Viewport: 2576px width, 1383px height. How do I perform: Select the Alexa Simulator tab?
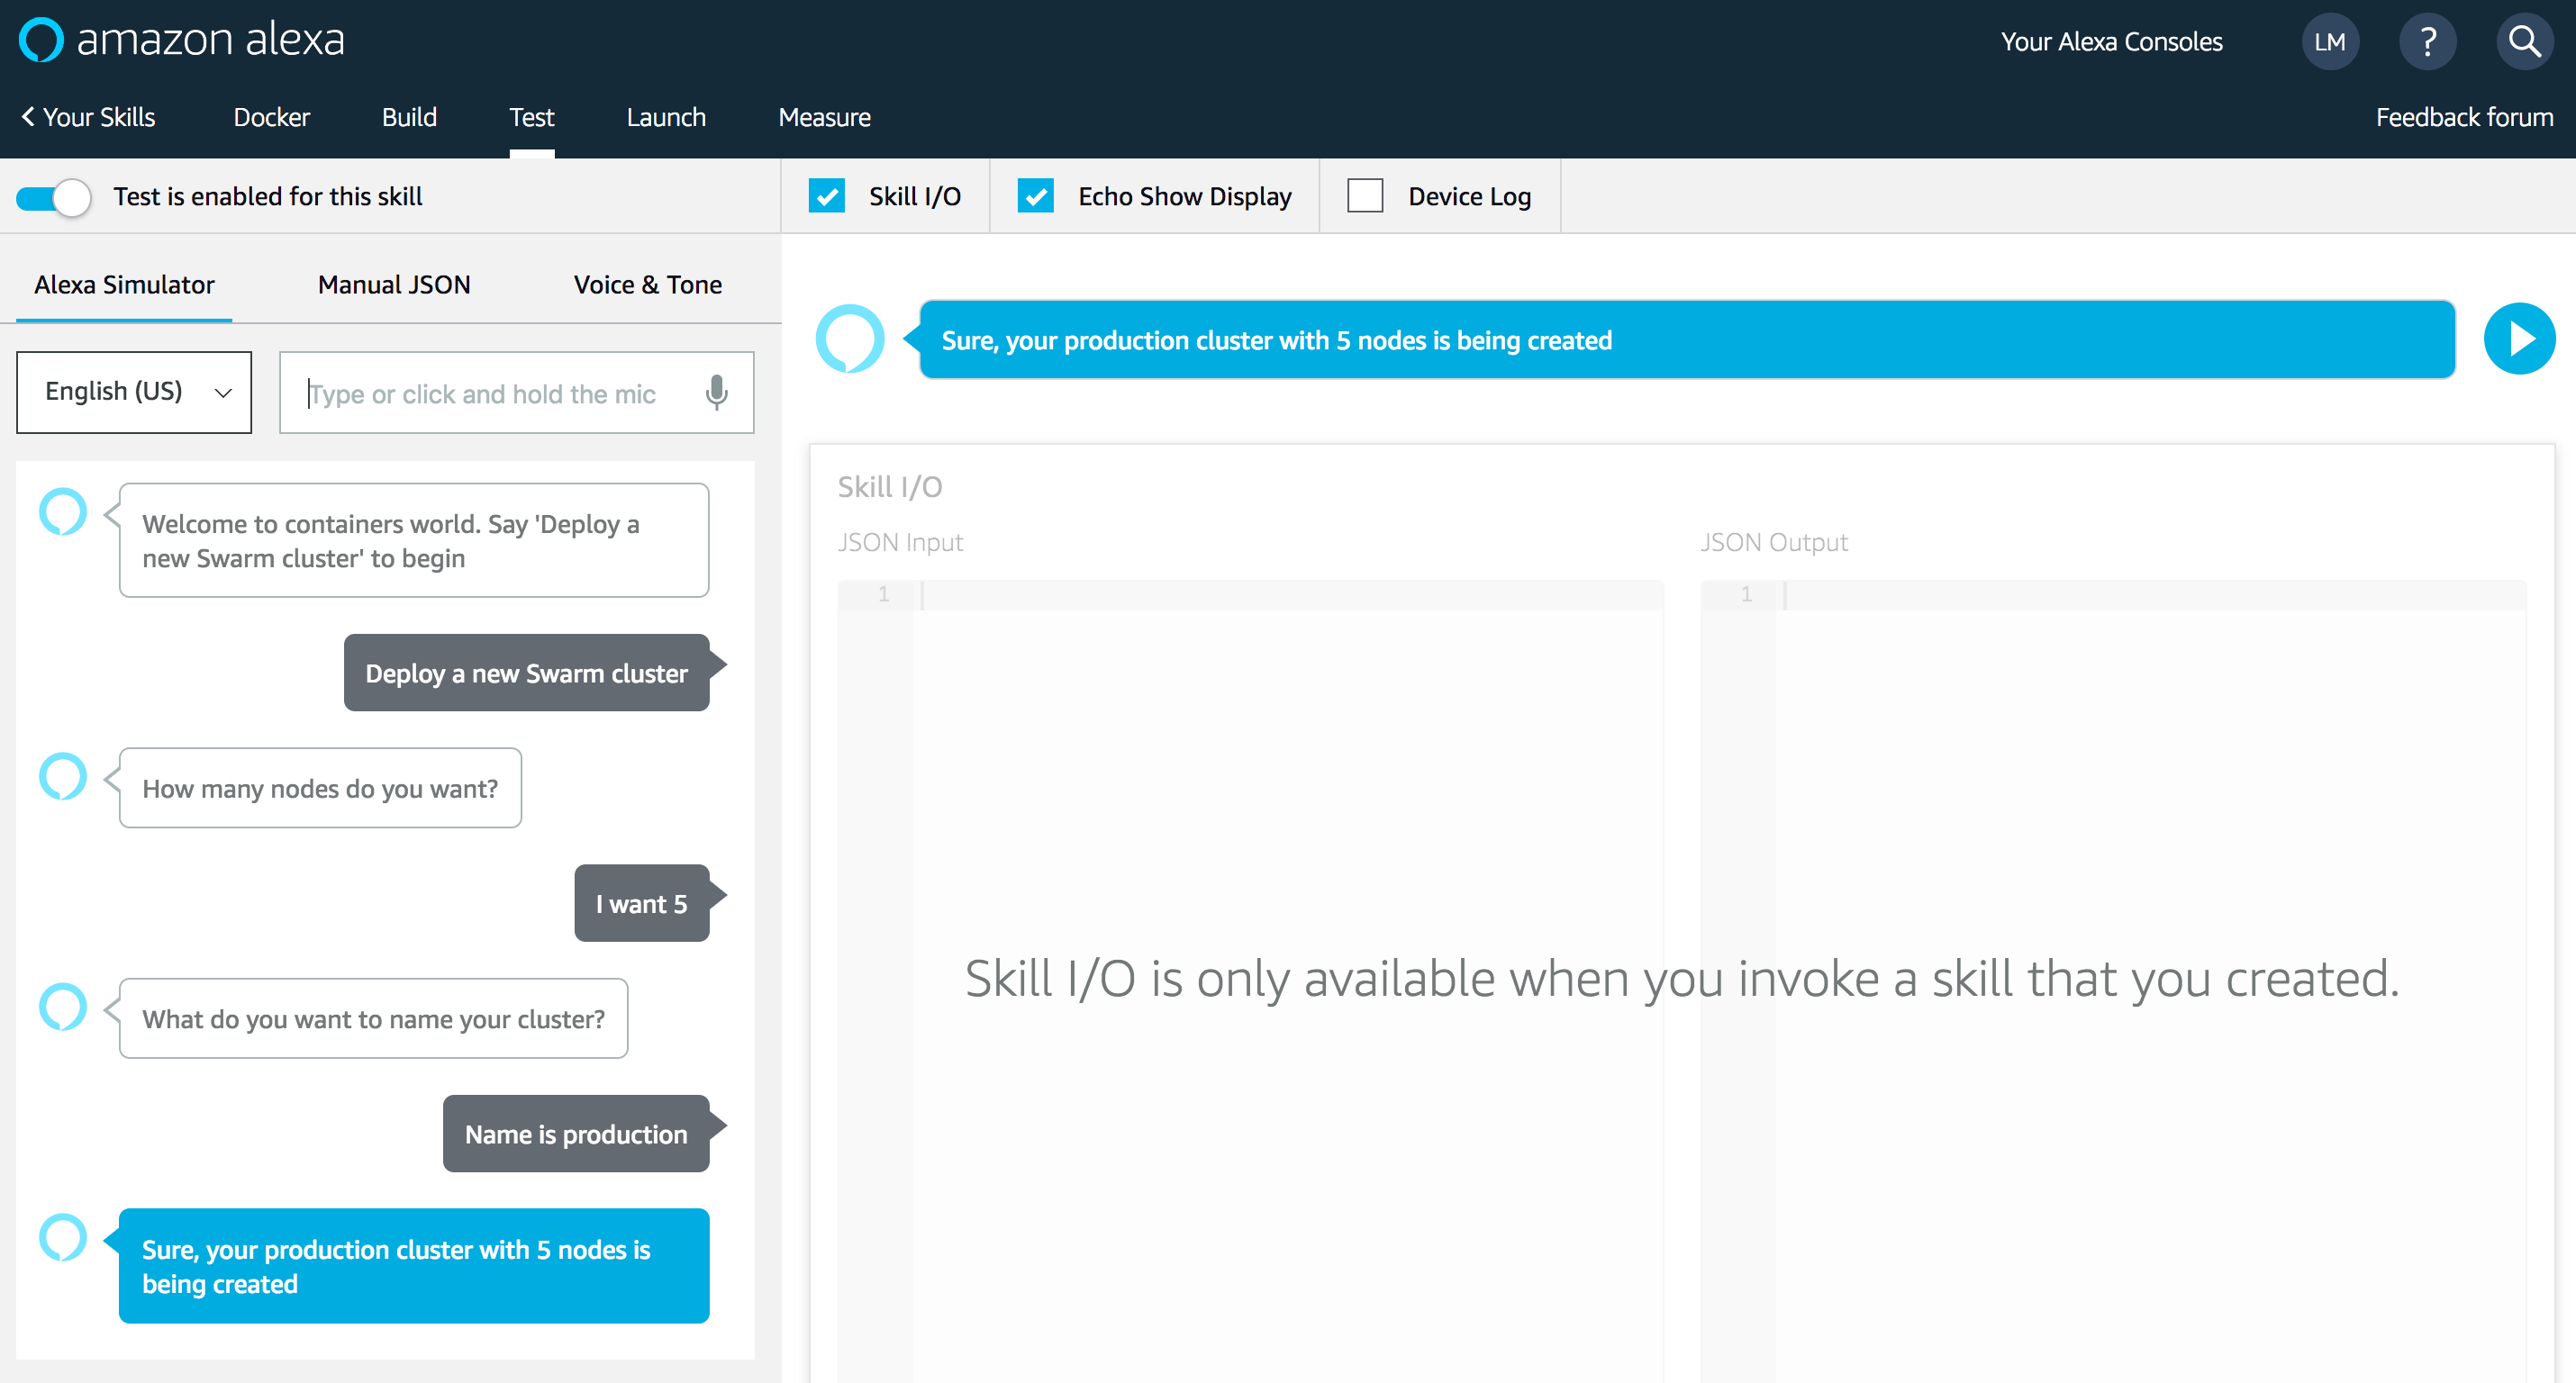[124, 285]
